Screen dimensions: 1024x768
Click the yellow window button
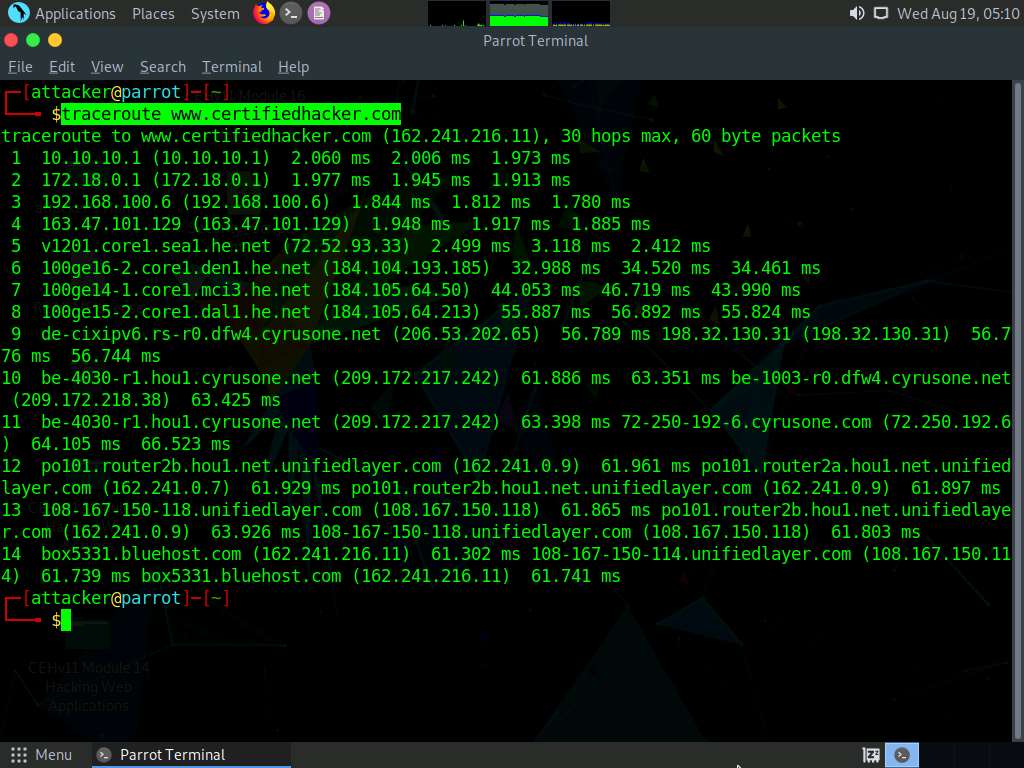pos(55,40)
